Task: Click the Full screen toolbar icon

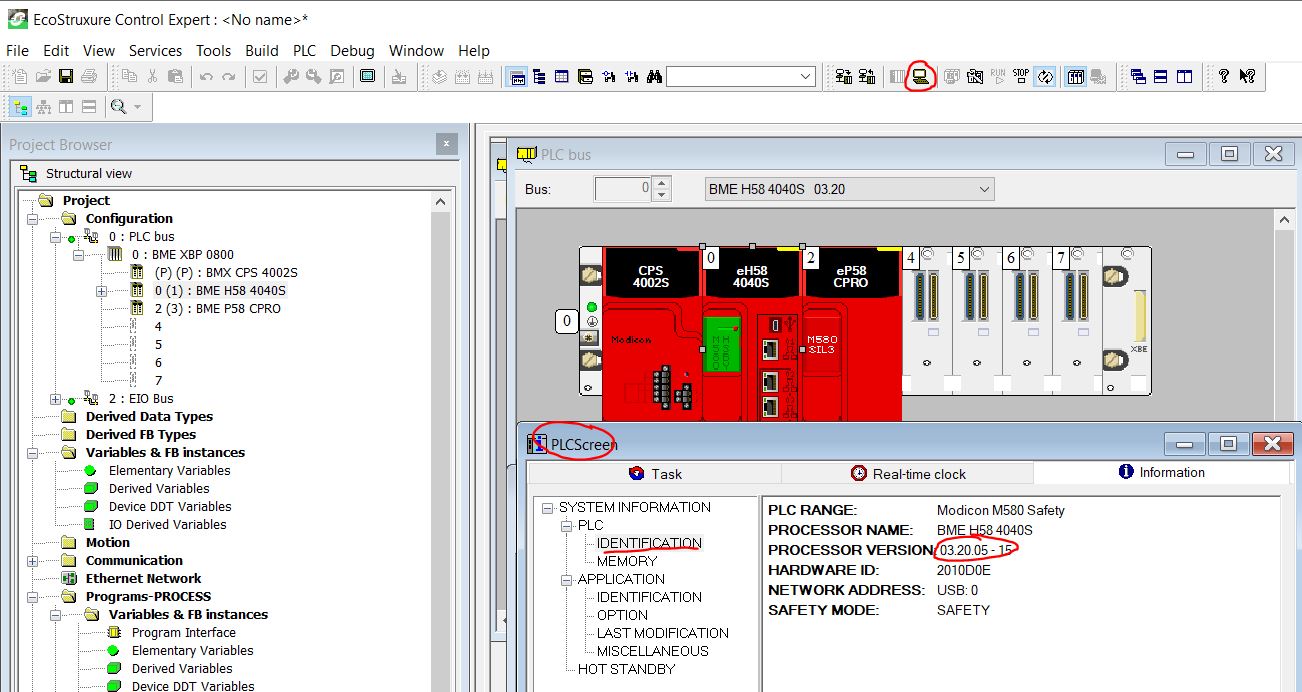Action: click(368, 76)
